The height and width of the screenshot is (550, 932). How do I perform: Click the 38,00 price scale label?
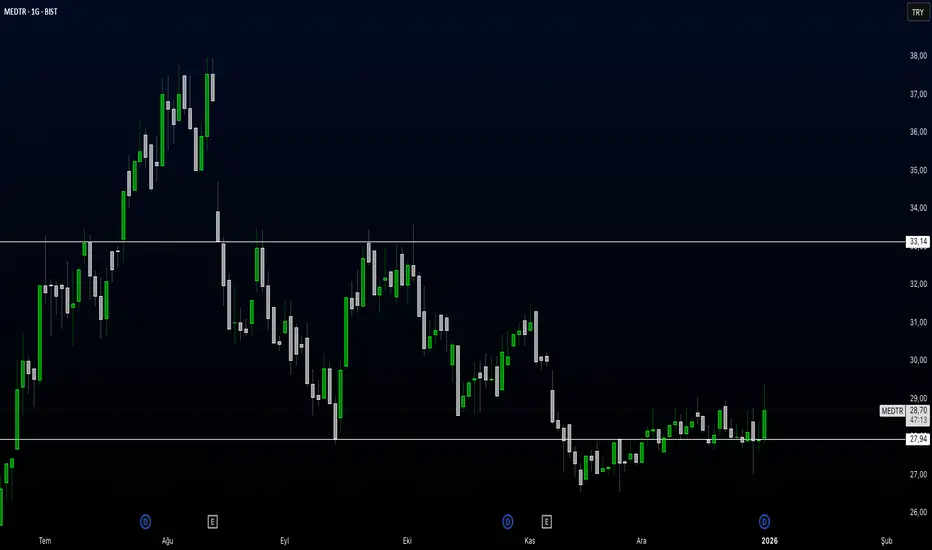[918, 56]
